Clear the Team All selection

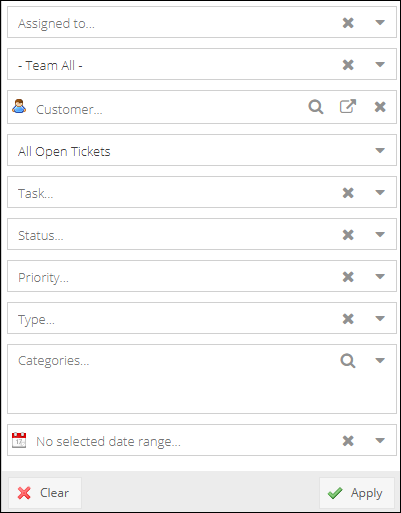[348, 65]
